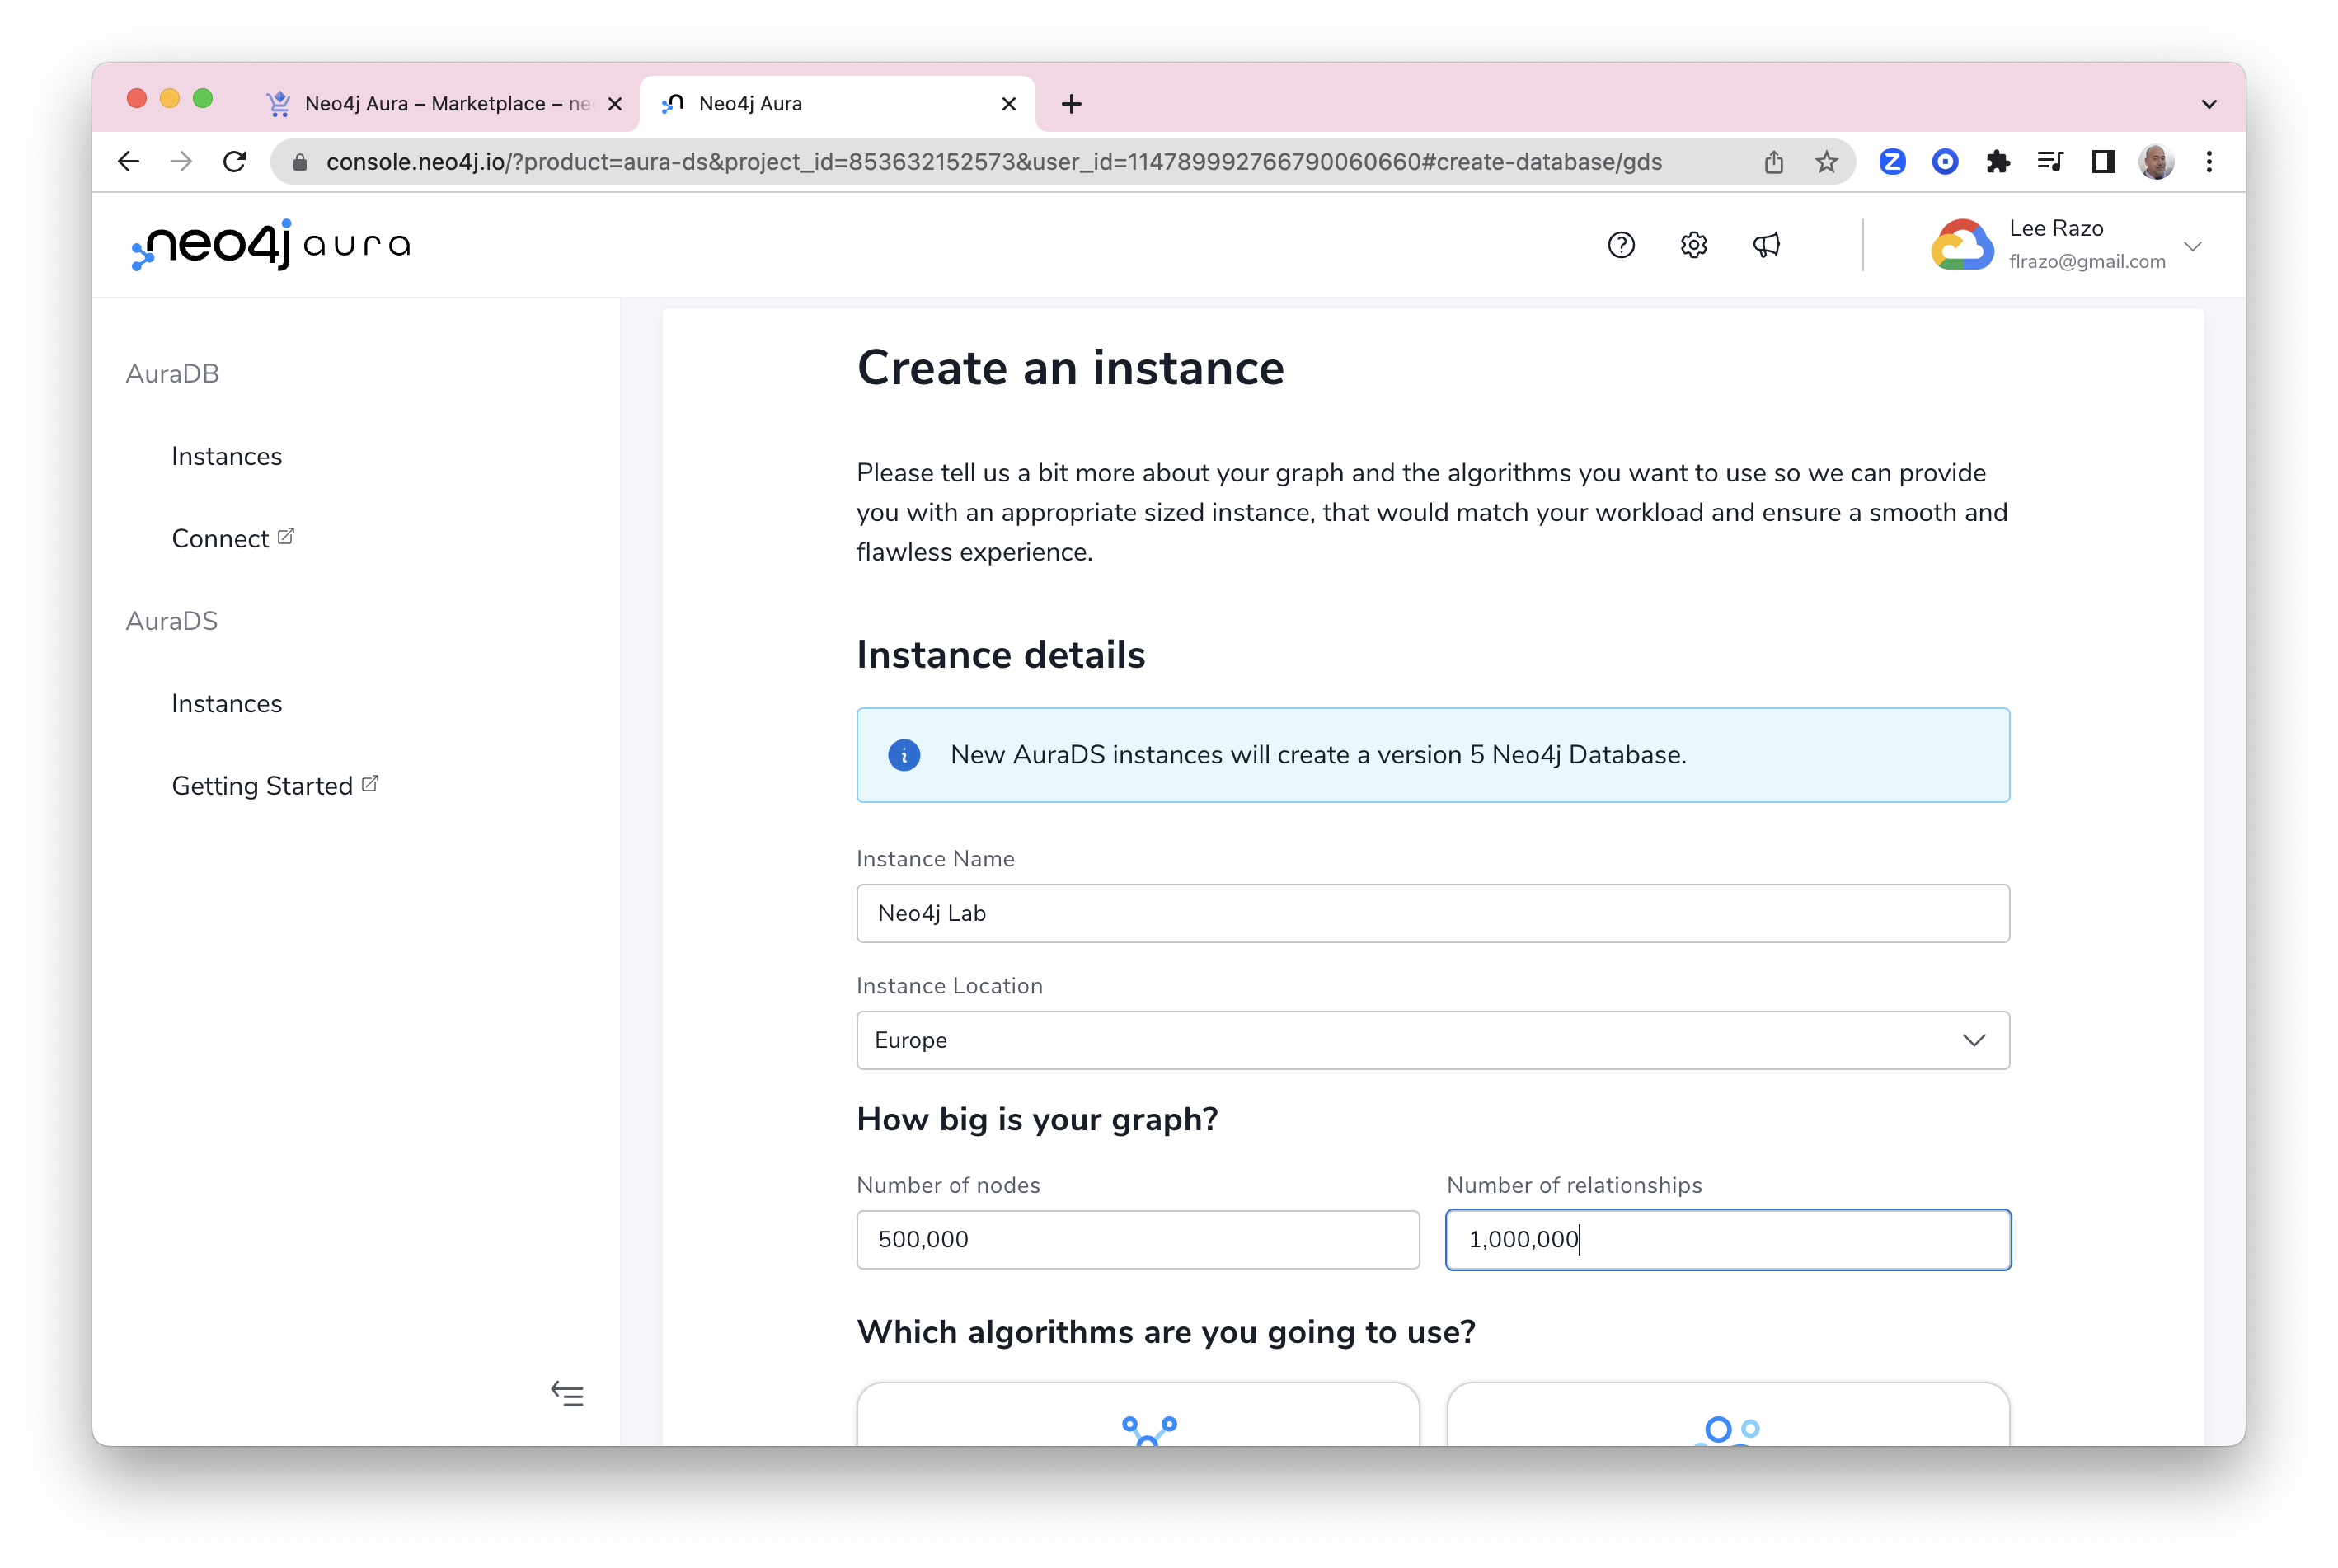This screenshot has height=1568, width=2338.
Task: Bookmark the page with the star icon
Action: tap(1826, 162)
